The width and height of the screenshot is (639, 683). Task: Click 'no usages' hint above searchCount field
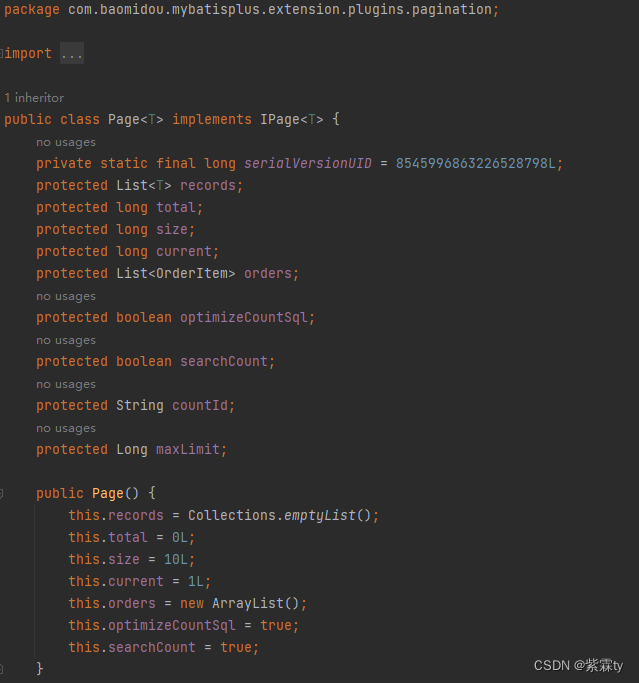(x=66, y=340)
